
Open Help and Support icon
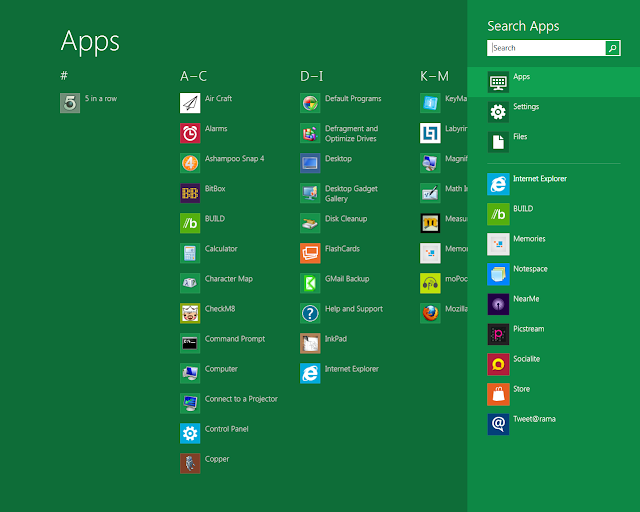(x=310, y=313)
